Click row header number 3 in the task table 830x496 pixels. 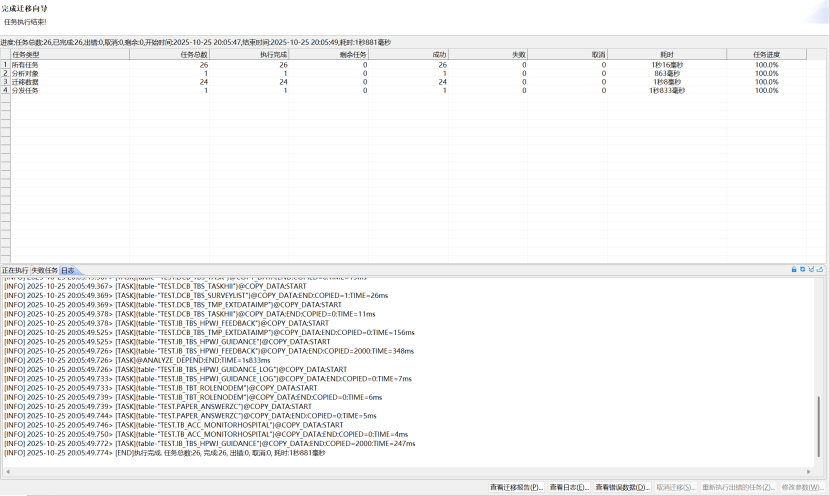pos(5,82)
